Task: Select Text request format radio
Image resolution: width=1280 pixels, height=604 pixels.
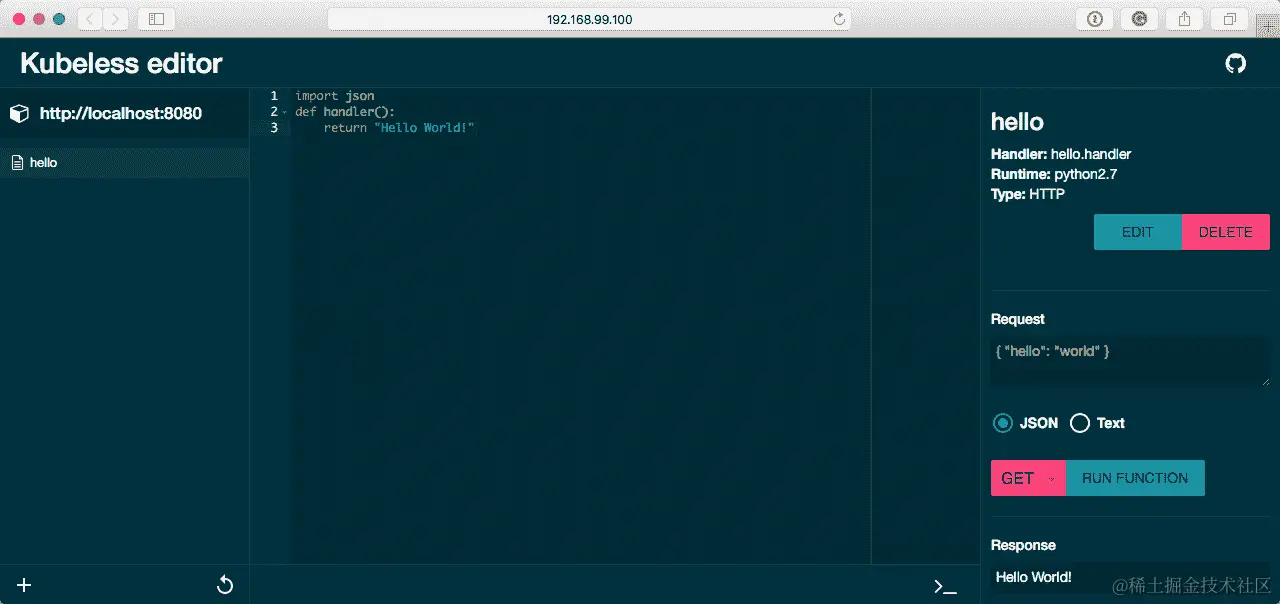Action: tap(1080, 423)
